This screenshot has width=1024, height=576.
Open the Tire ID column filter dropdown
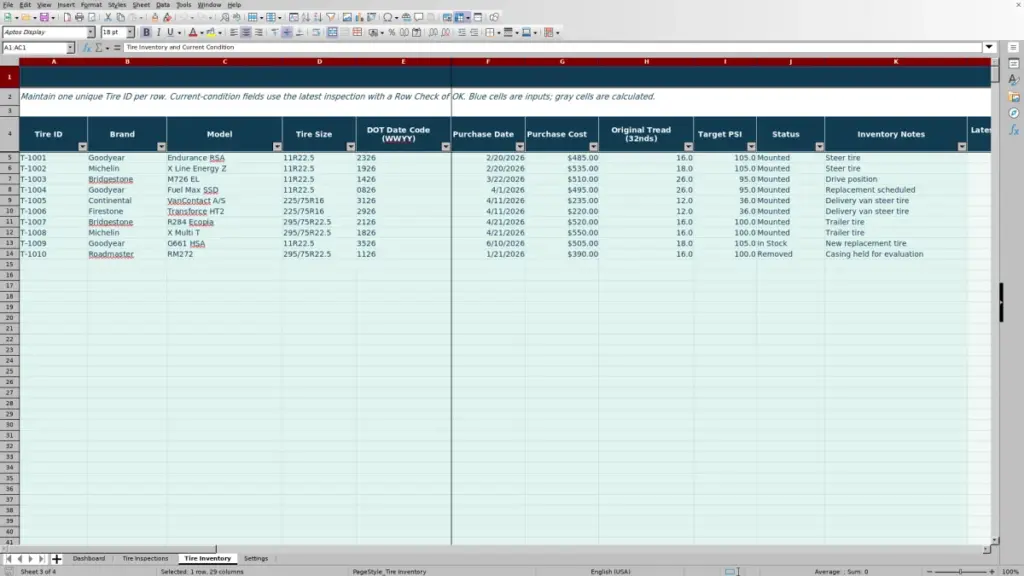pyautogui.click(x=82, y=147)
